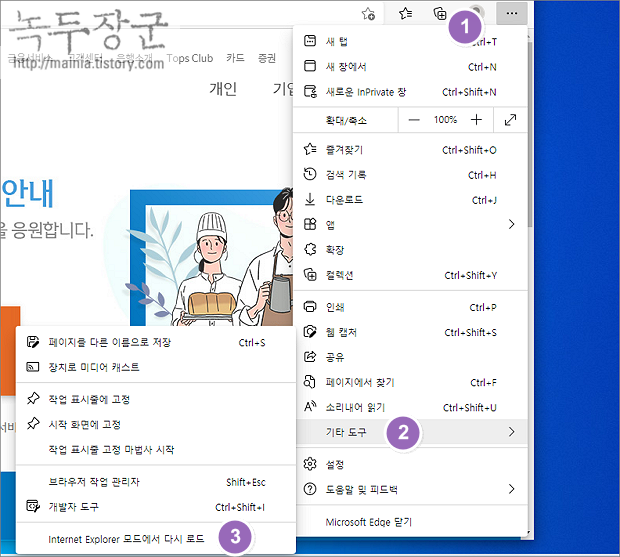Screen dimensions: 620x557
Task: Select Pin to Start screen entry
Action: (x=155, y=425)
